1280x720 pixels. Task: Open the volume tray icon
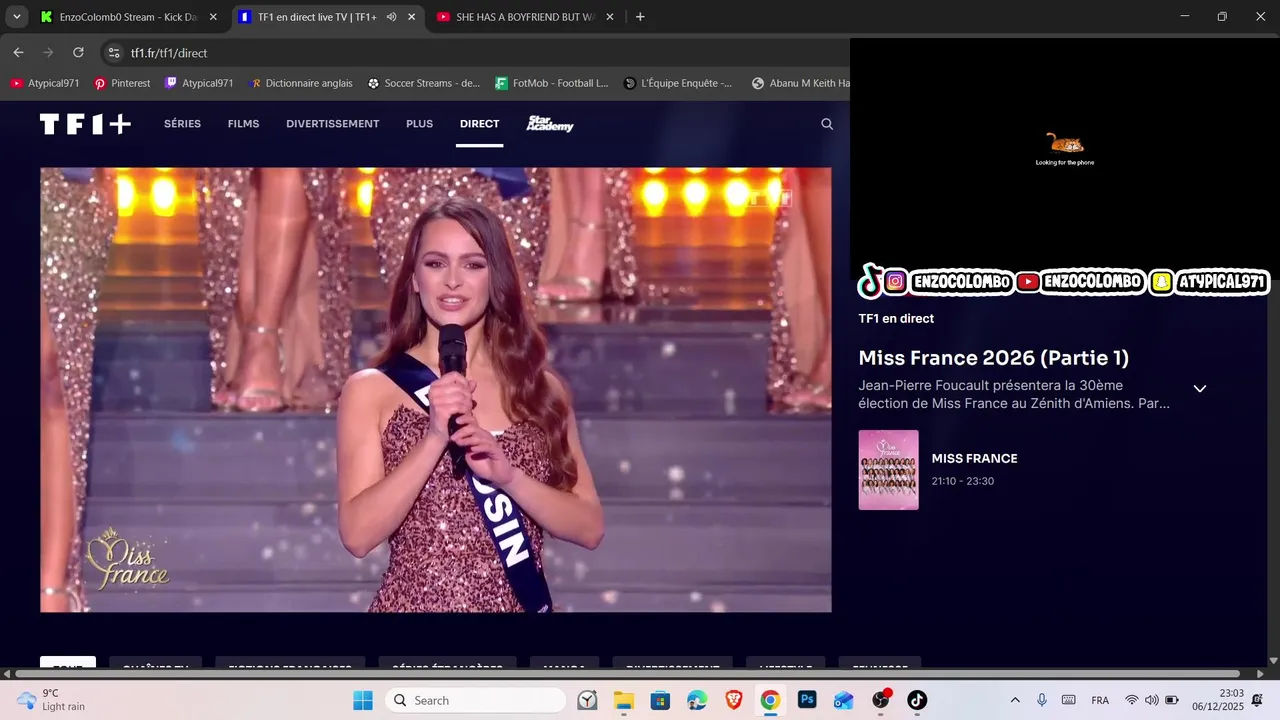point(1152,700)
